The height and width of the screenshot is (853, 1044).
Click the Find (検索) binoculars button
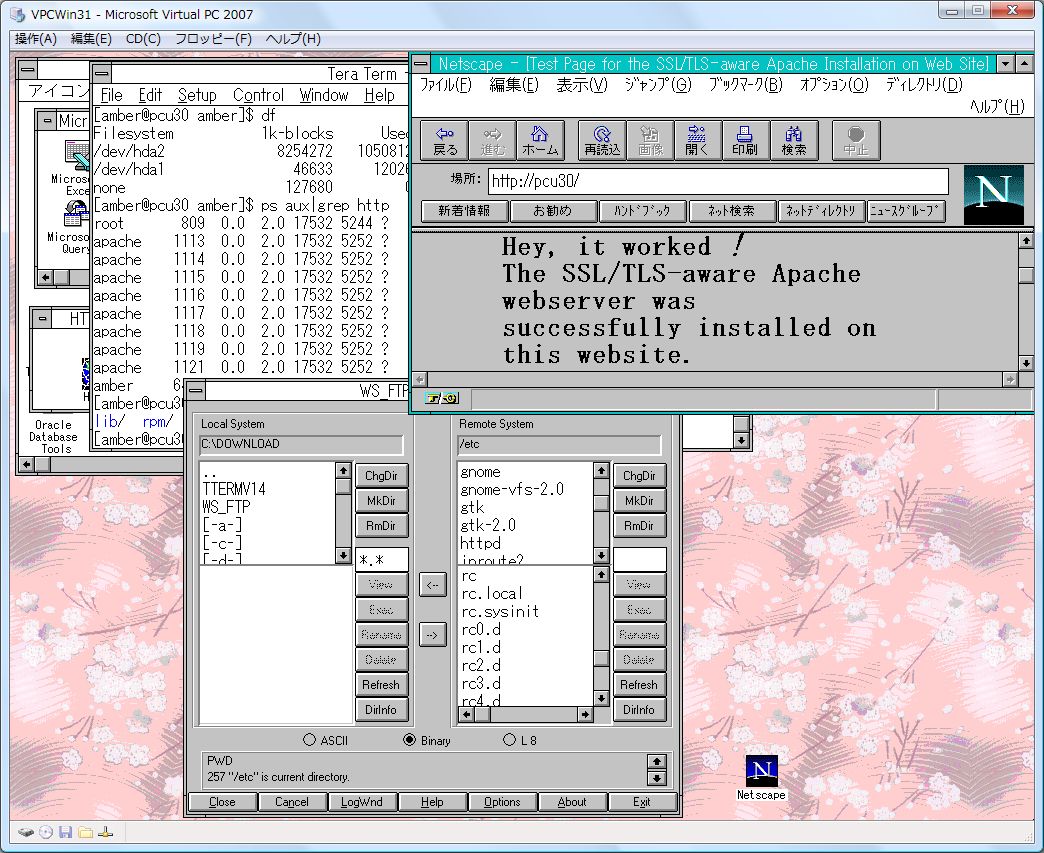[794, 141]
